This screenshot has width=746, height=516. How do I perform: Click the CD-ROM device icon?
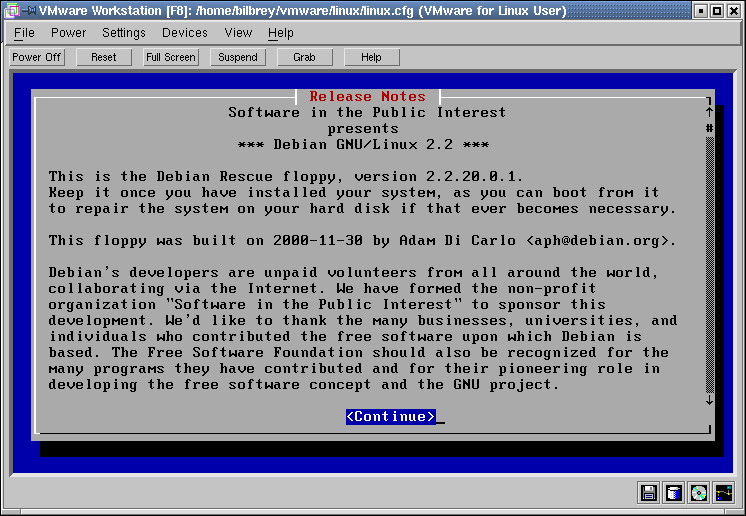pyautogui.click(x=699, y=492)
